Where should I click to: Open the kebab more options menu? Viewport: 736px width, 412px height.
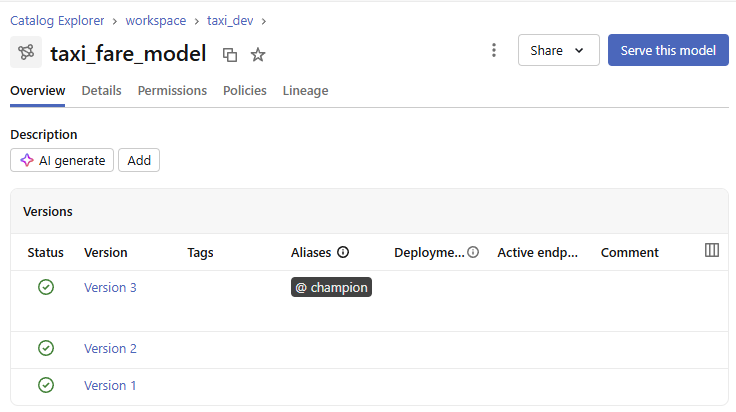(493, 50)
